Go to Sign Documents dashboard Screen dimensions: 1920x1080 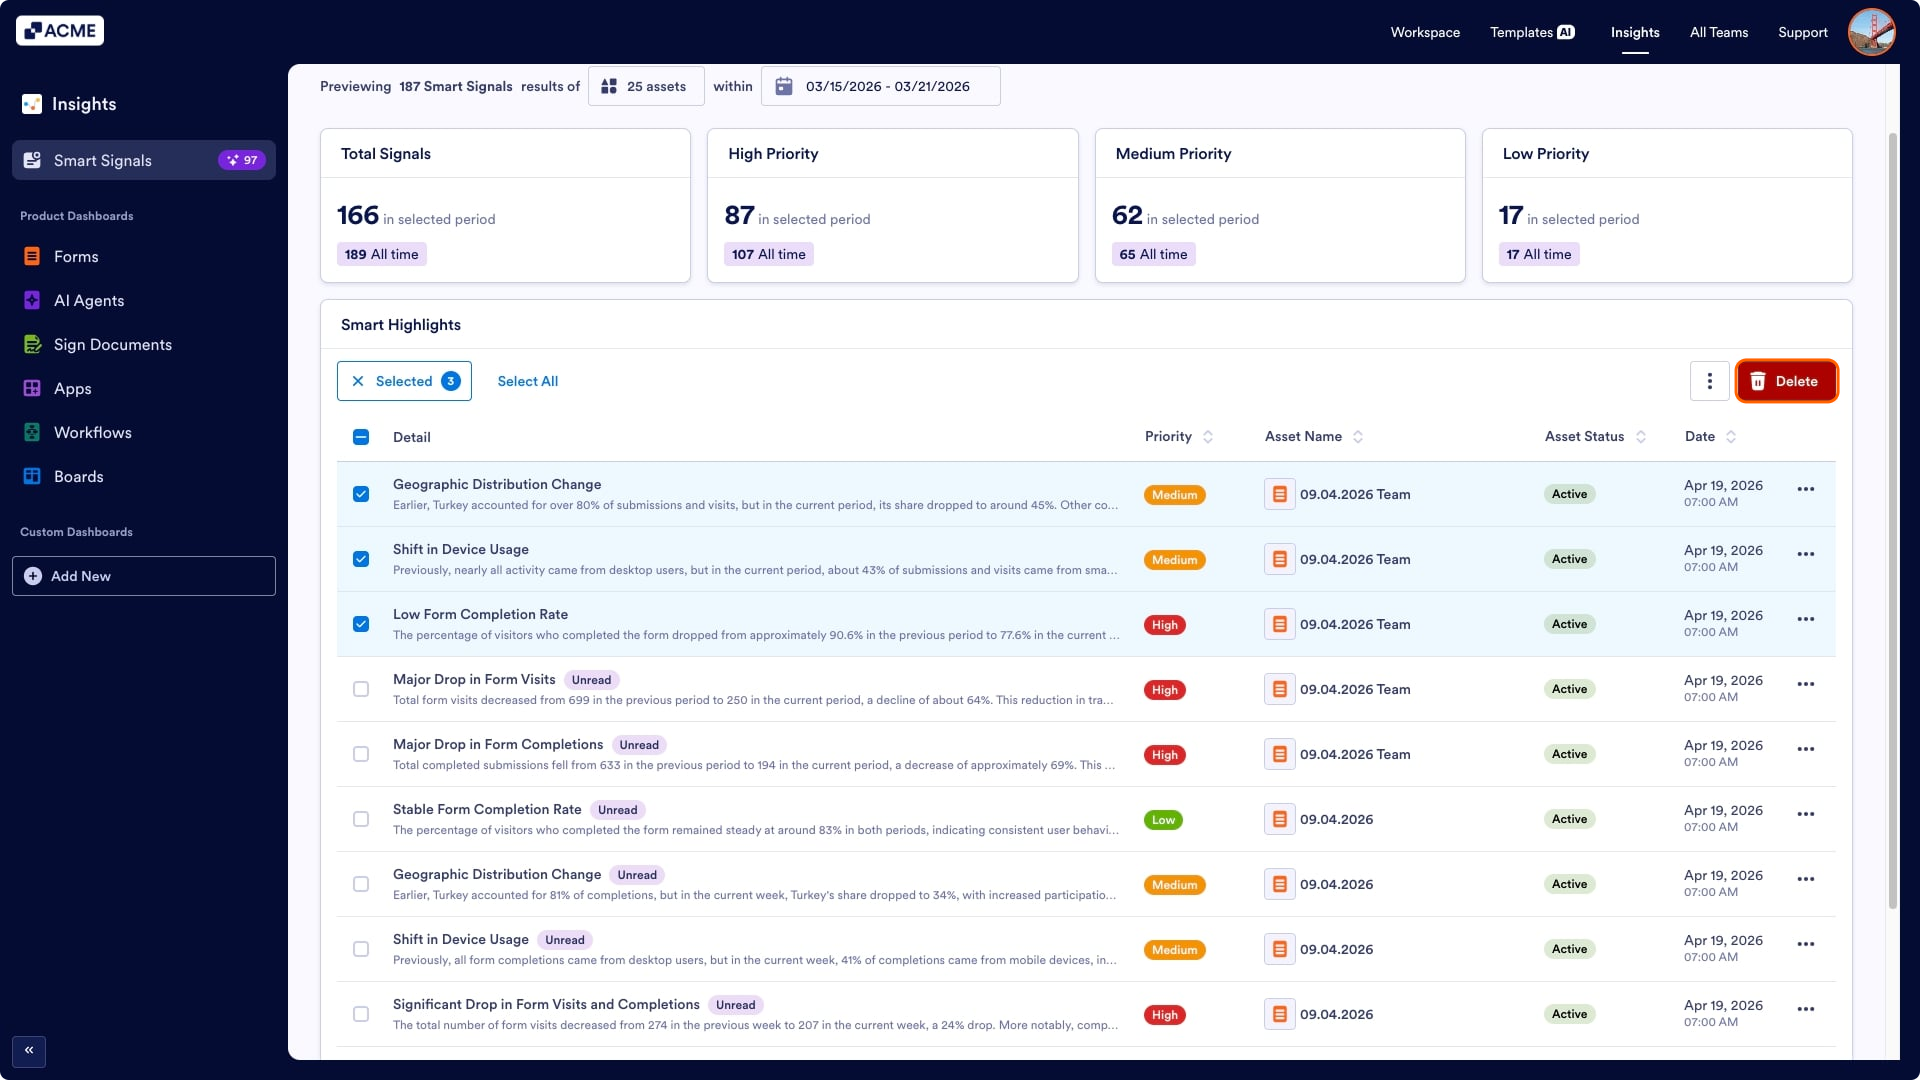coord(112,345)
